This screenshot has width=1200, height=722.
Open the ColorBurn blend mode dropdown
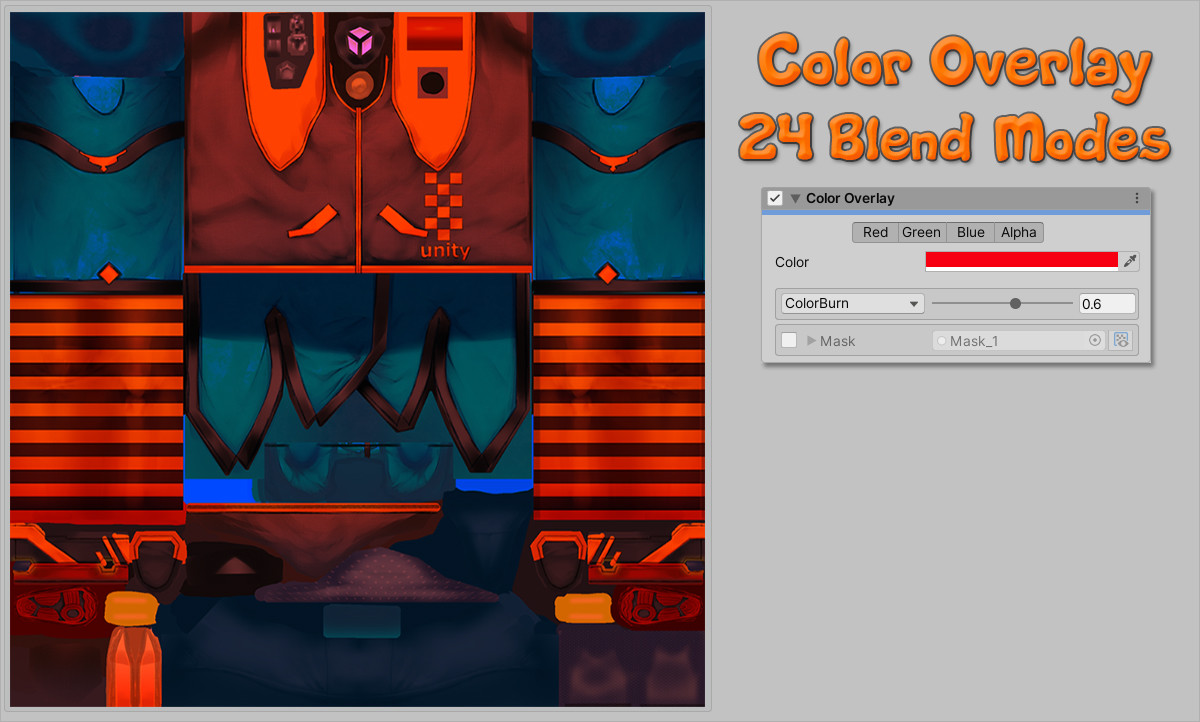point(852,303)
